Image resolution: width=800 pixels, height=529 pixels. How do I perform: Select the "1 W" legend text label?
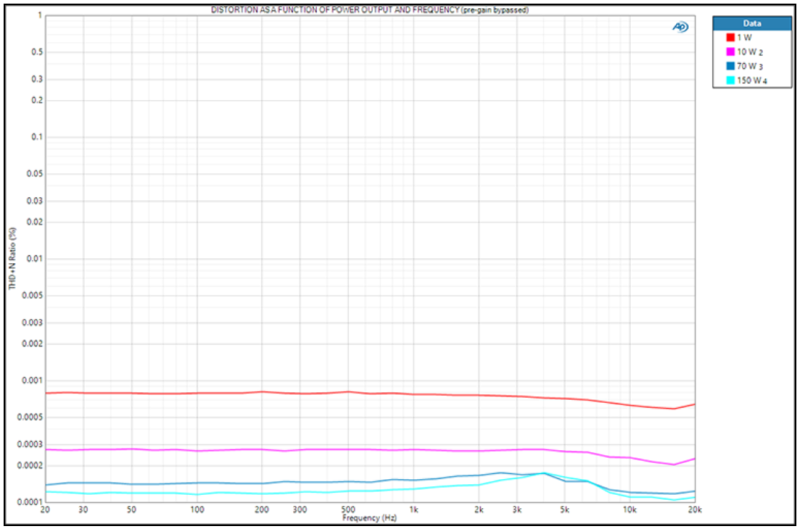pyautogui.click(x=744, y=36)
